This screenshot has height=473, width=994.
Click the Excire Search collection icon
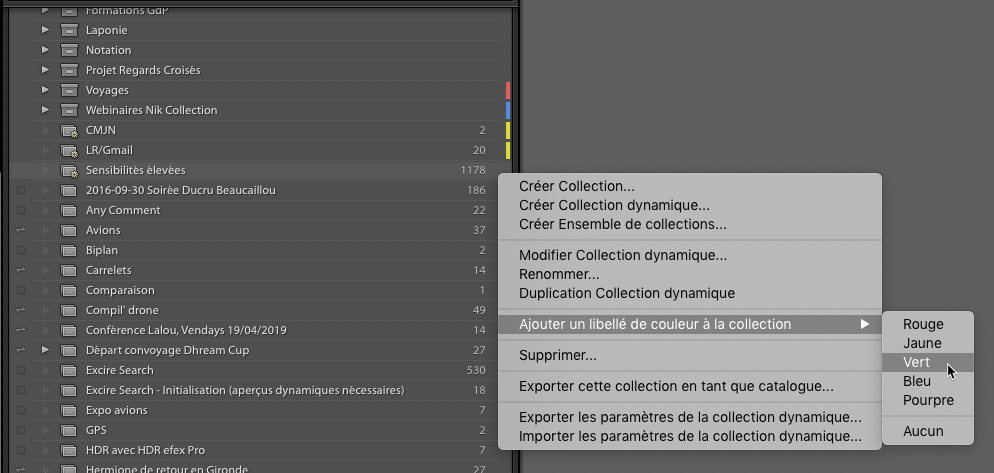pyautogui.click(x=68, y=370)
